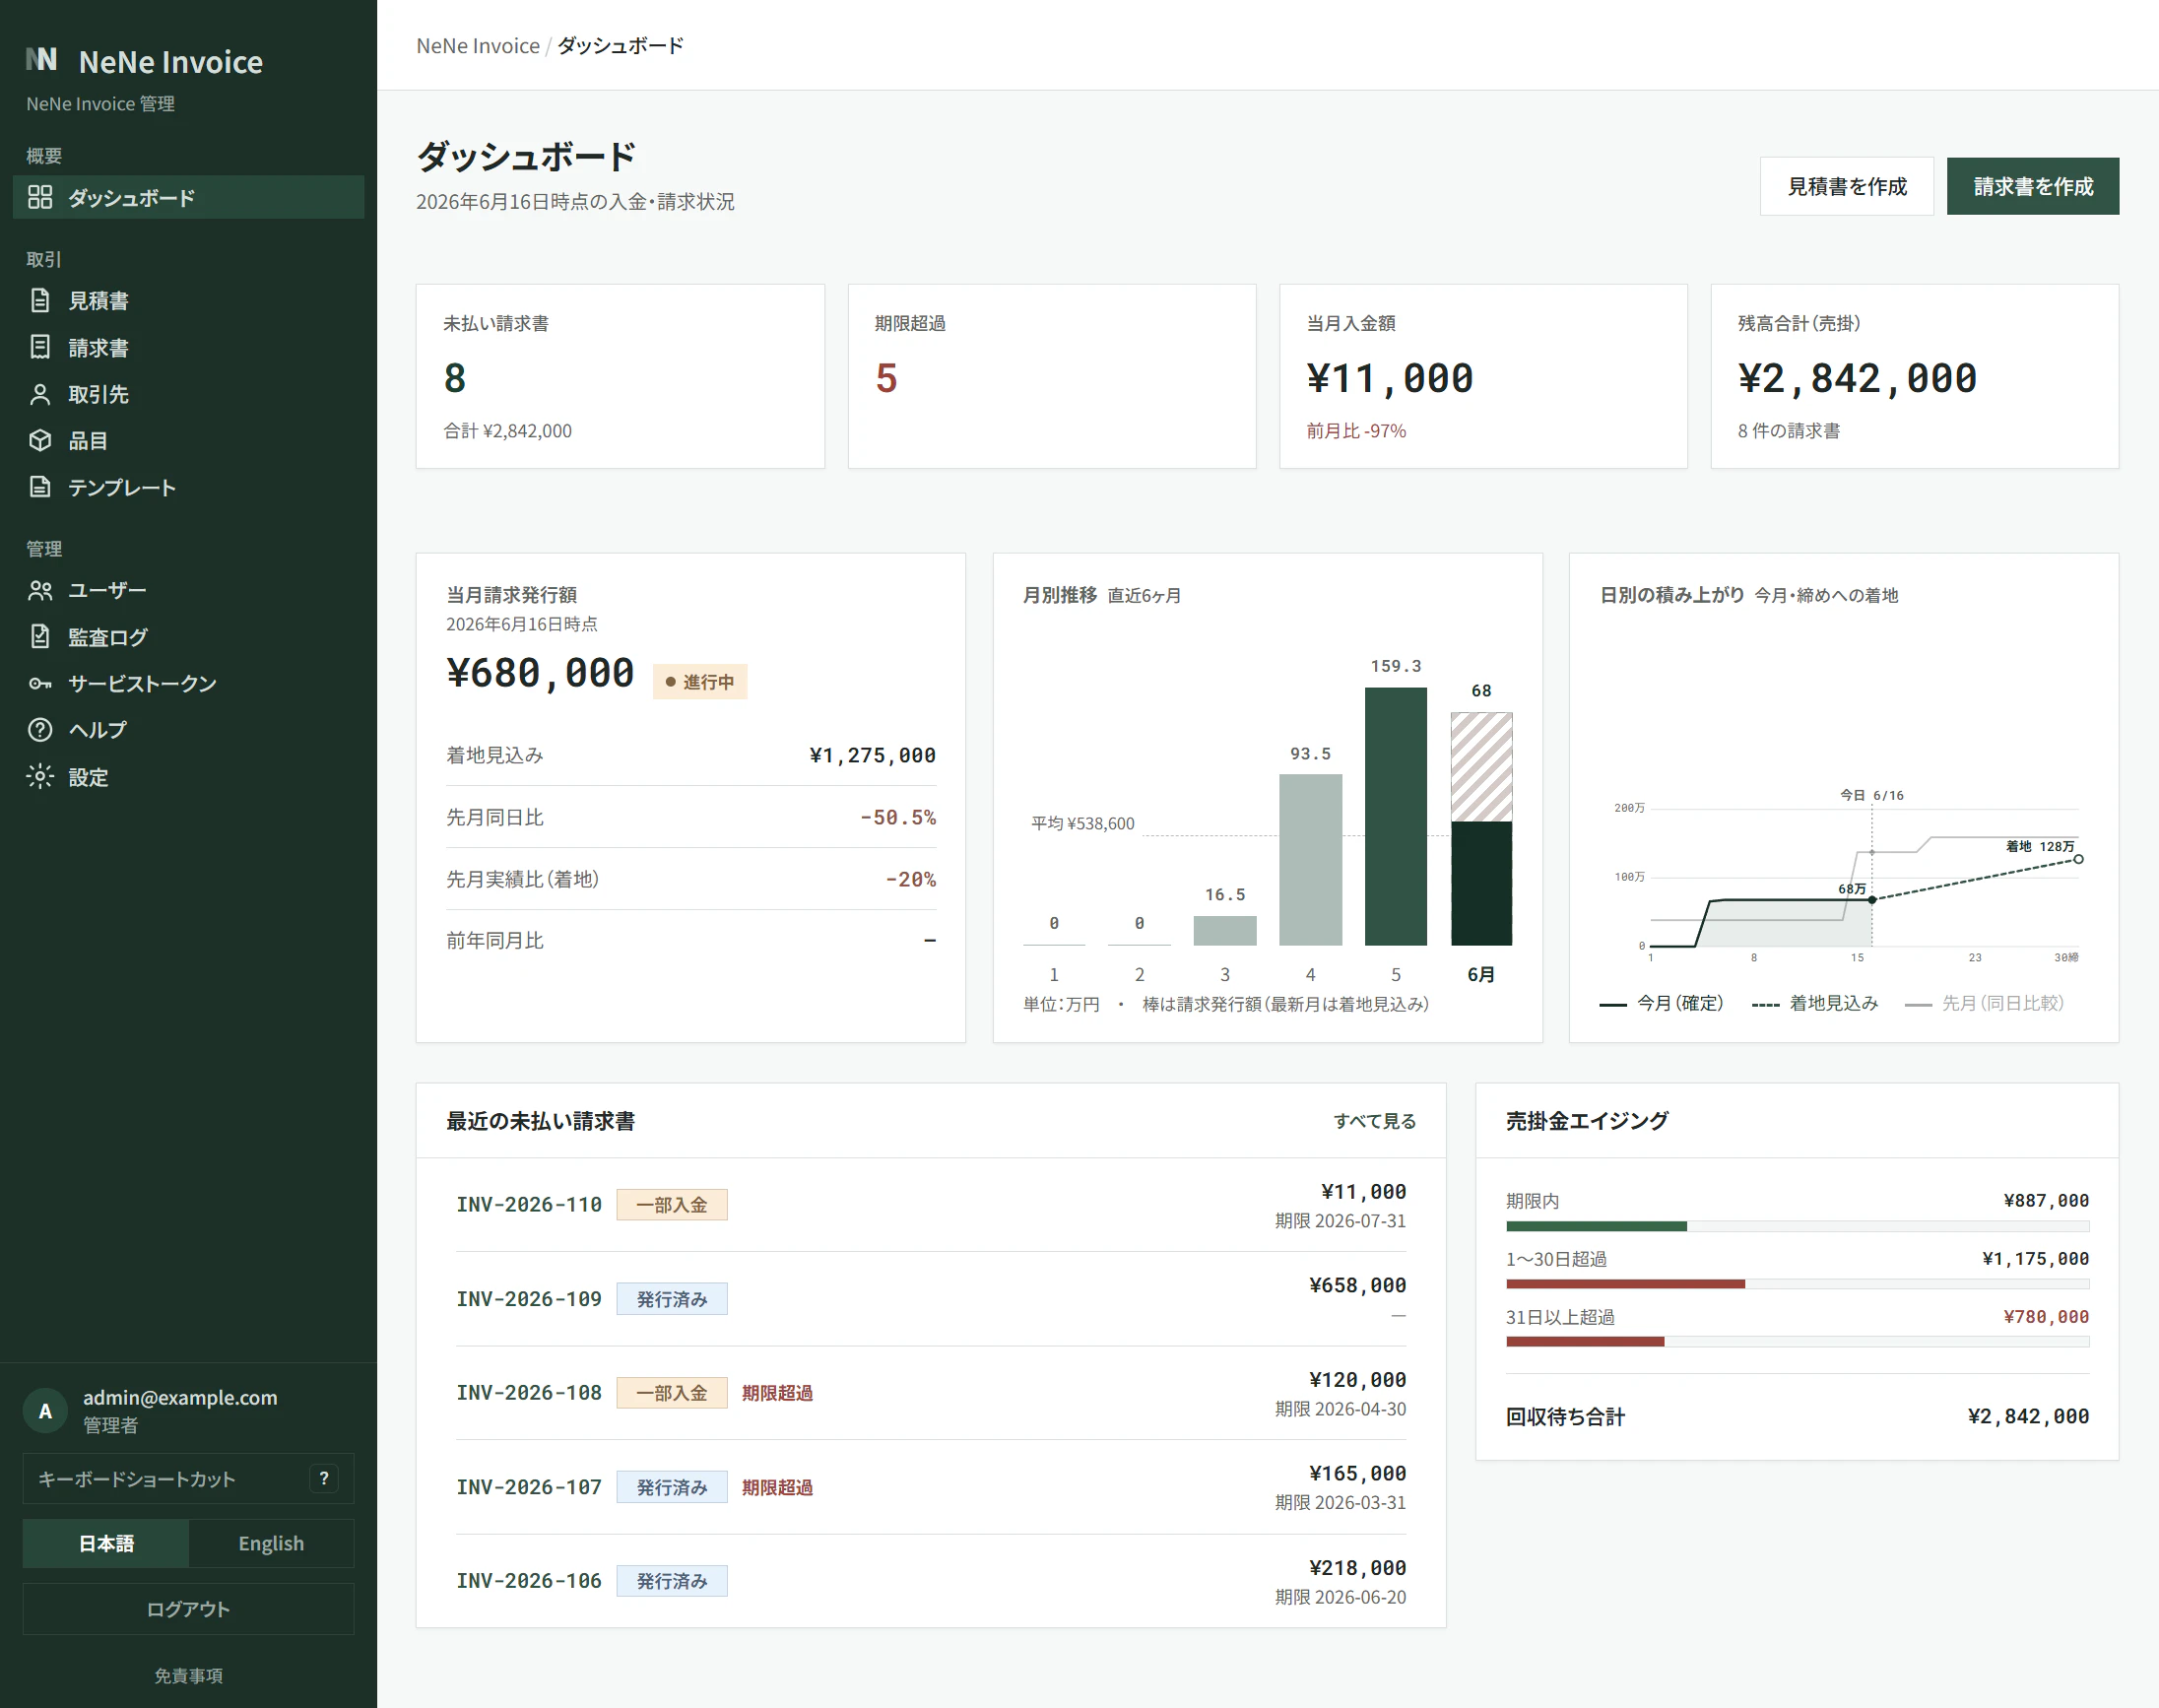The height and width of the screenshot is (1708, 2159).
Task: Click 前月比 -97% text
Action: tap(1356, 431)
